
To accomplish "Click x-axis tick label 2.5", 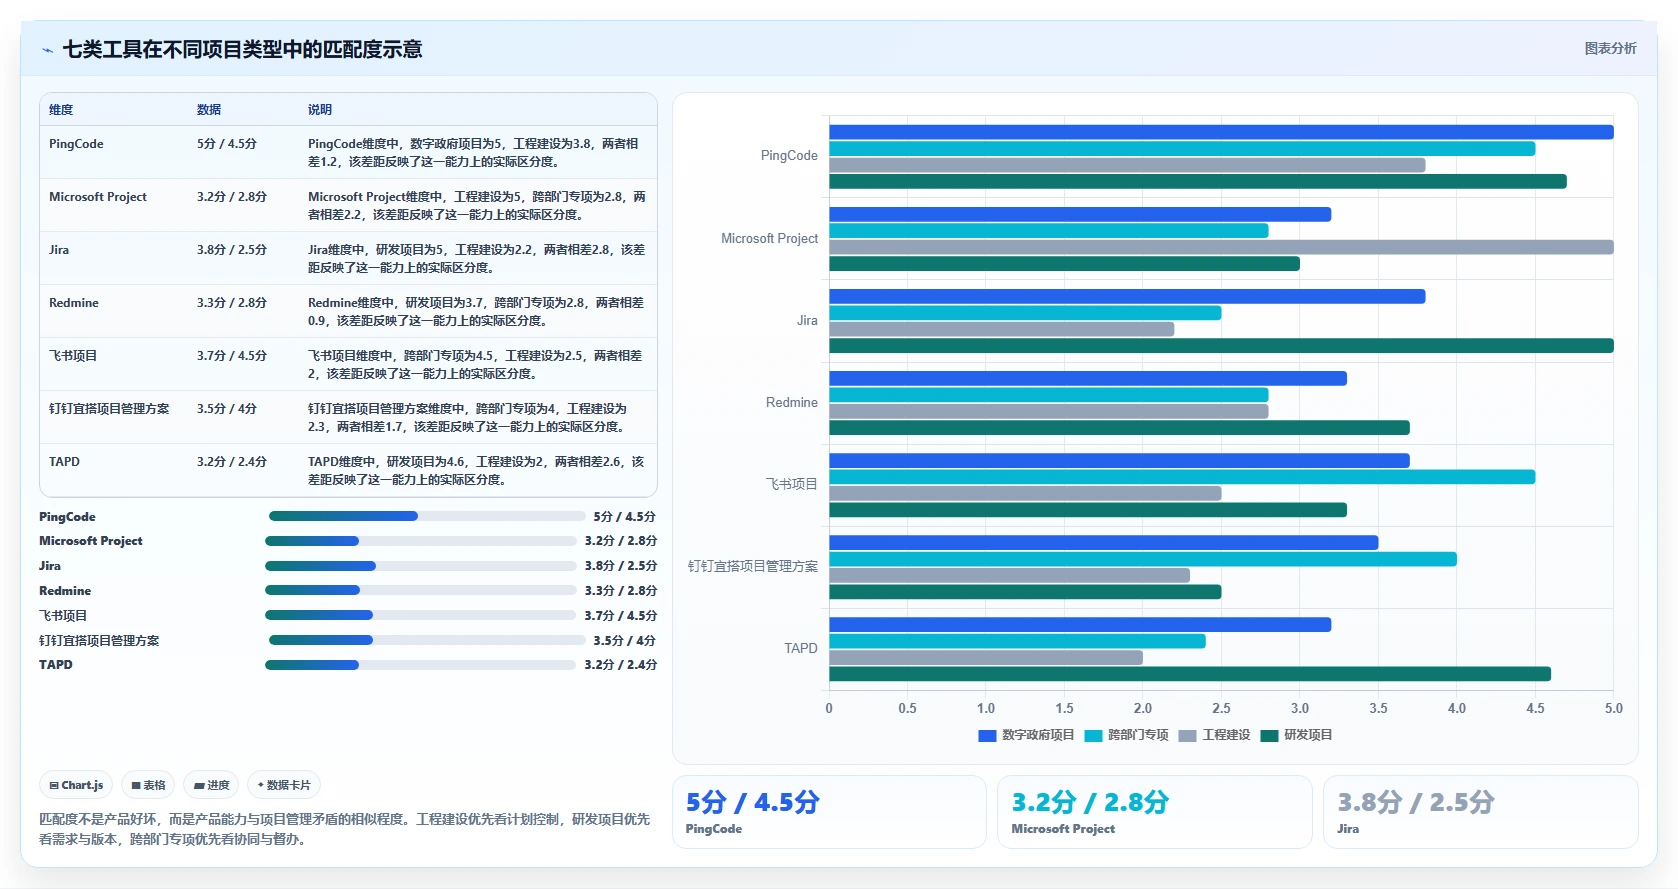I will (1221, 708).
